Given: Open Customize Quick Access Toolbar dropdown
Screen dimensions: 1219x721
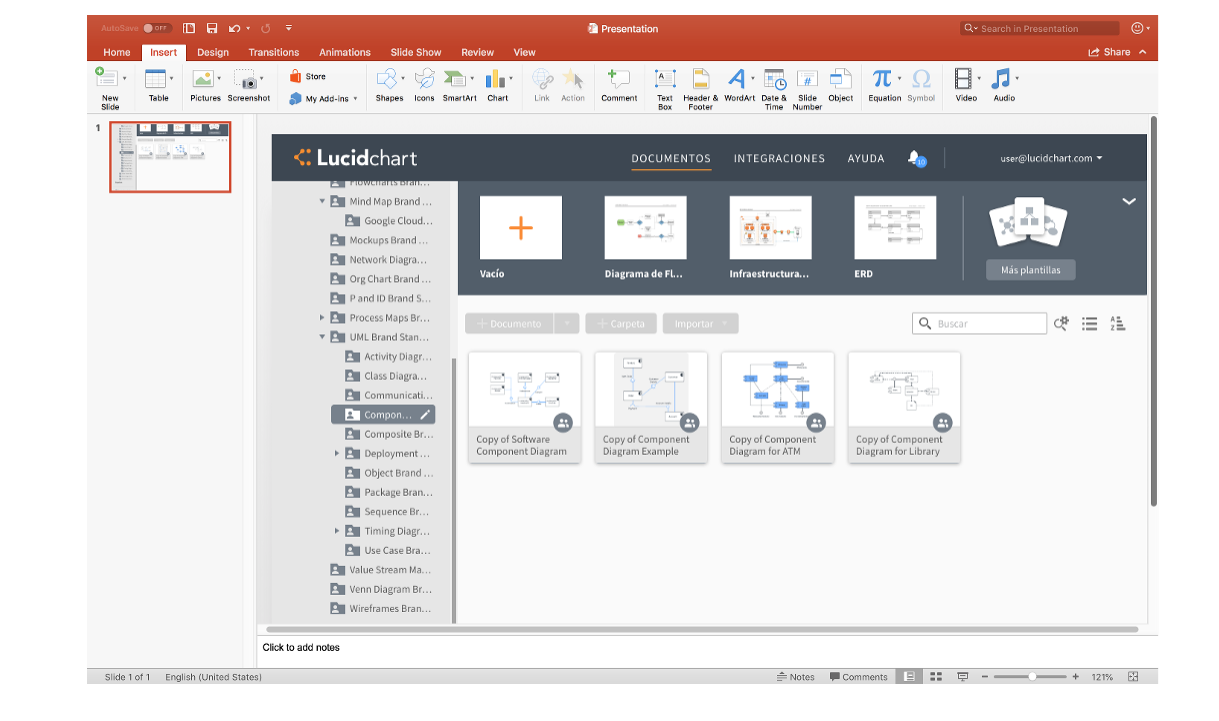Looking at the screenshot, I should pos(289,28).
